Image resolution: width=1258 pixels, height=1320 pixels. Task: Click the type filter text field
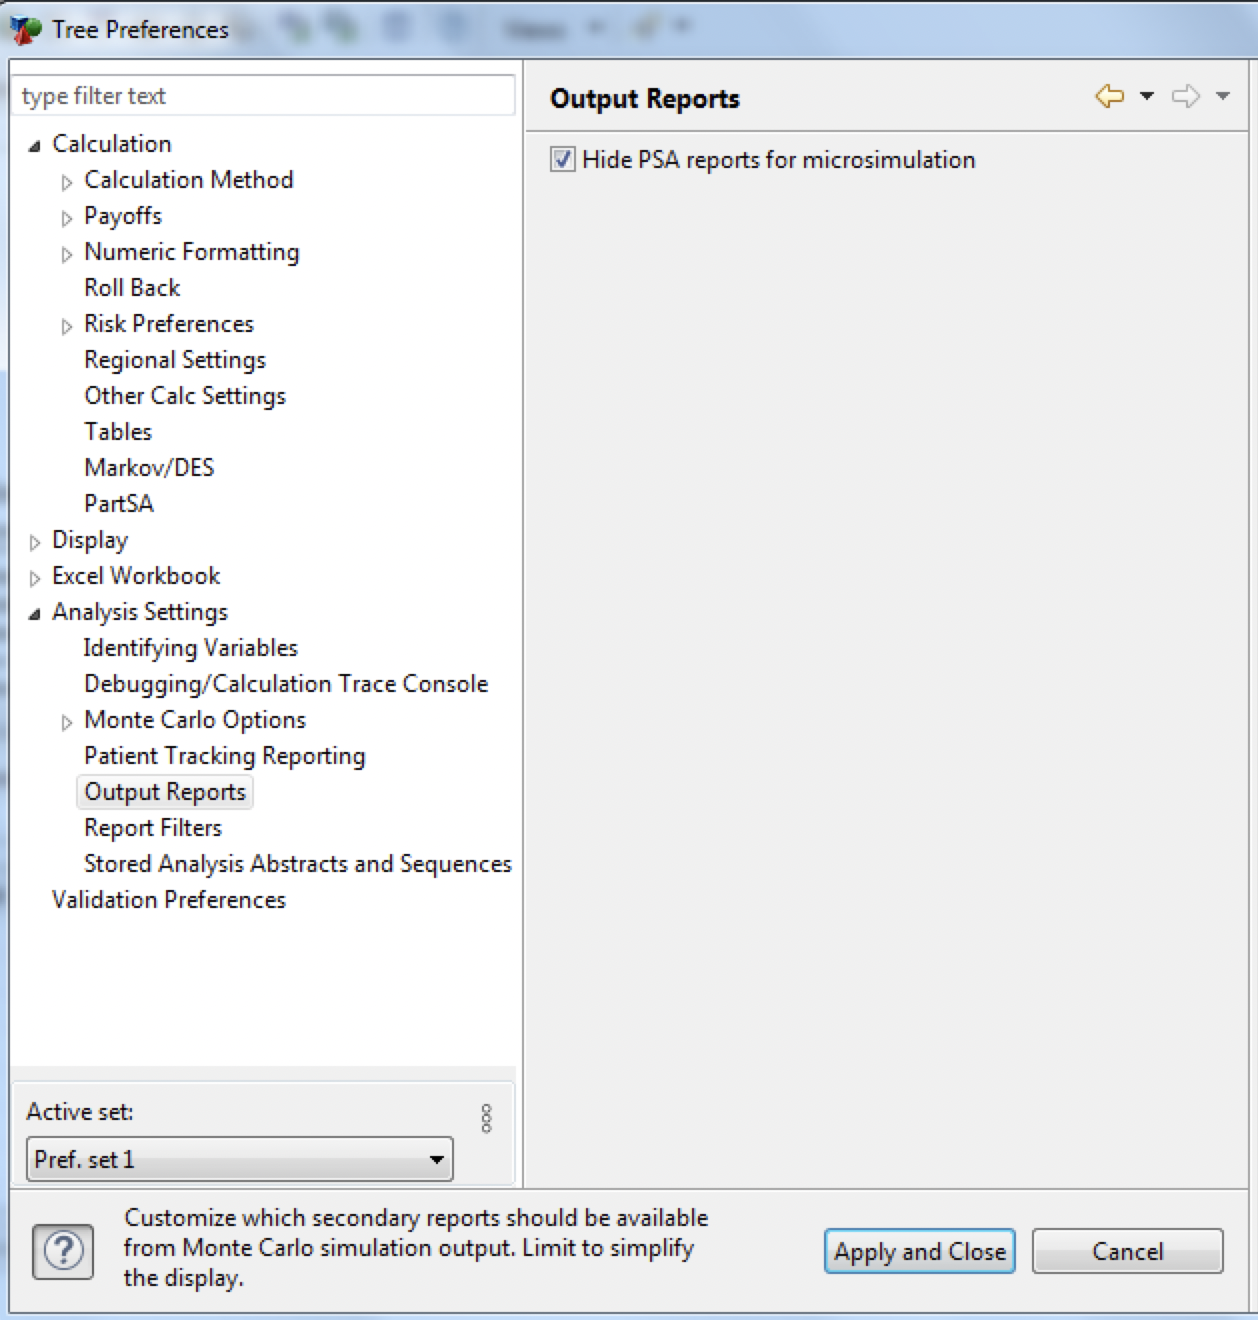tap(263, 96)
